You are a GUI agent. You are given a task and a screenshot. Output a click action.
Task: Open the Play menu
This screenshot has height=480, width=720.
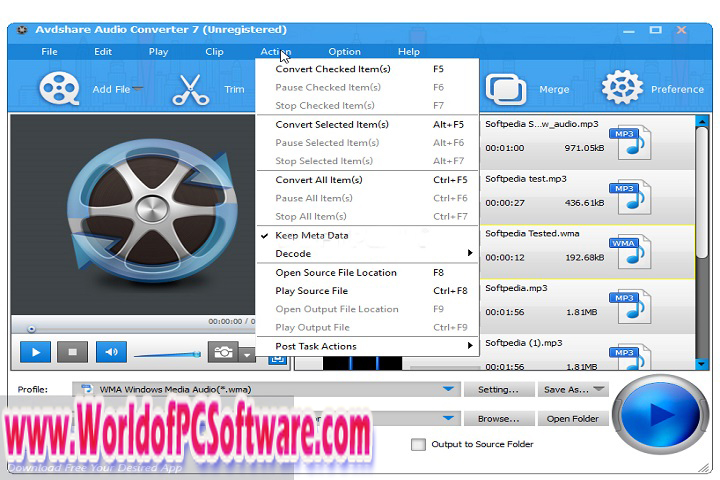tap(158, 51)
